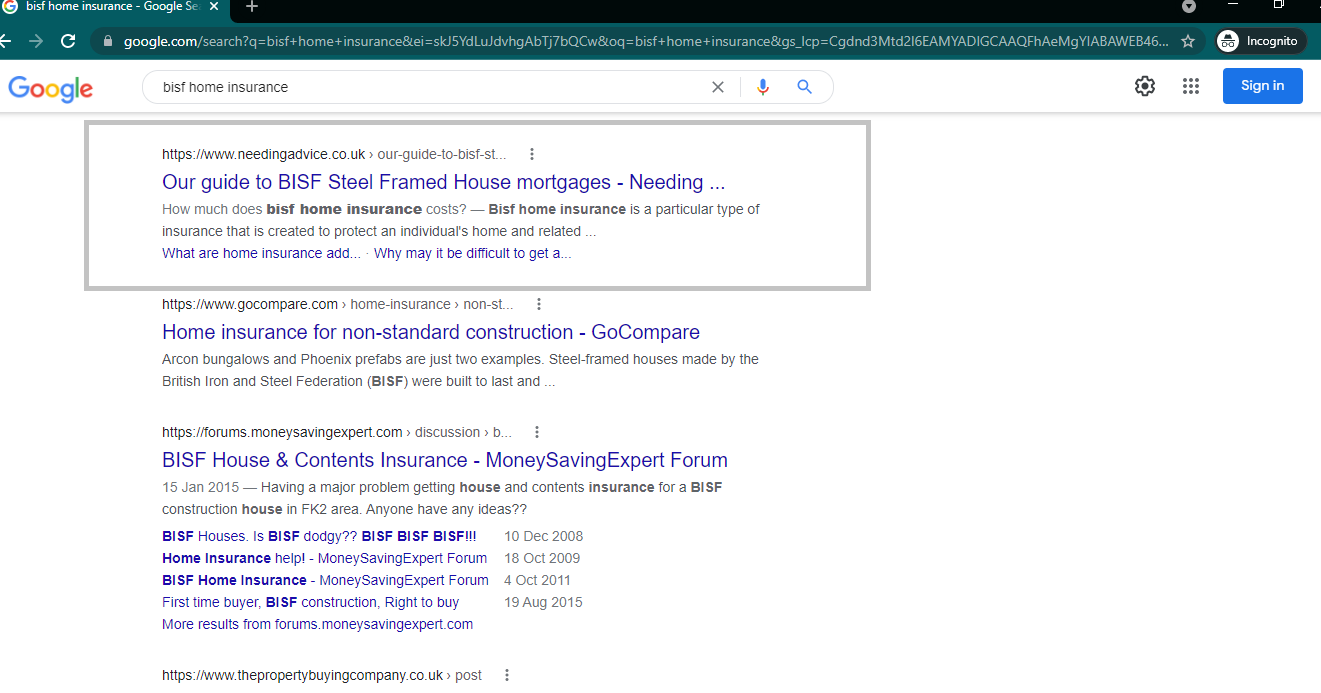Open the Google apps grid
The image size is (1321, 693).
[1190, 86]
